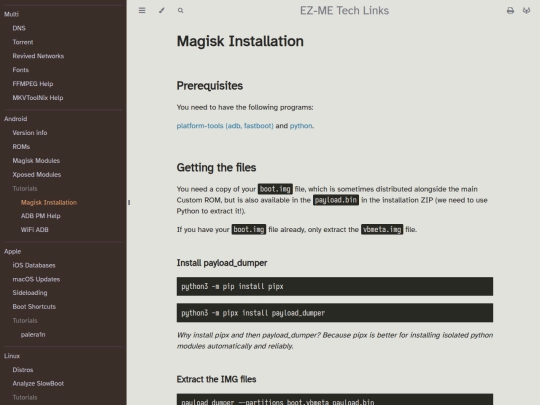This screenshot has width=540, height=405.
Task: Open Version Info page
Action: pos(30,133)
